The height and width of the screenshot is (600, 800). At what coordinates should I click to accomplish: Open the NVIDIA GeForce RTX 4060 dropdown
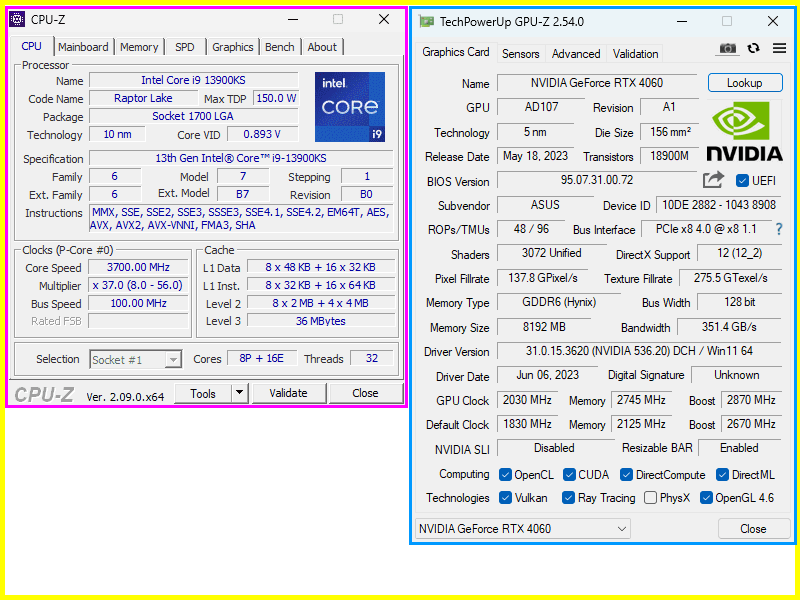pos(522,528)
